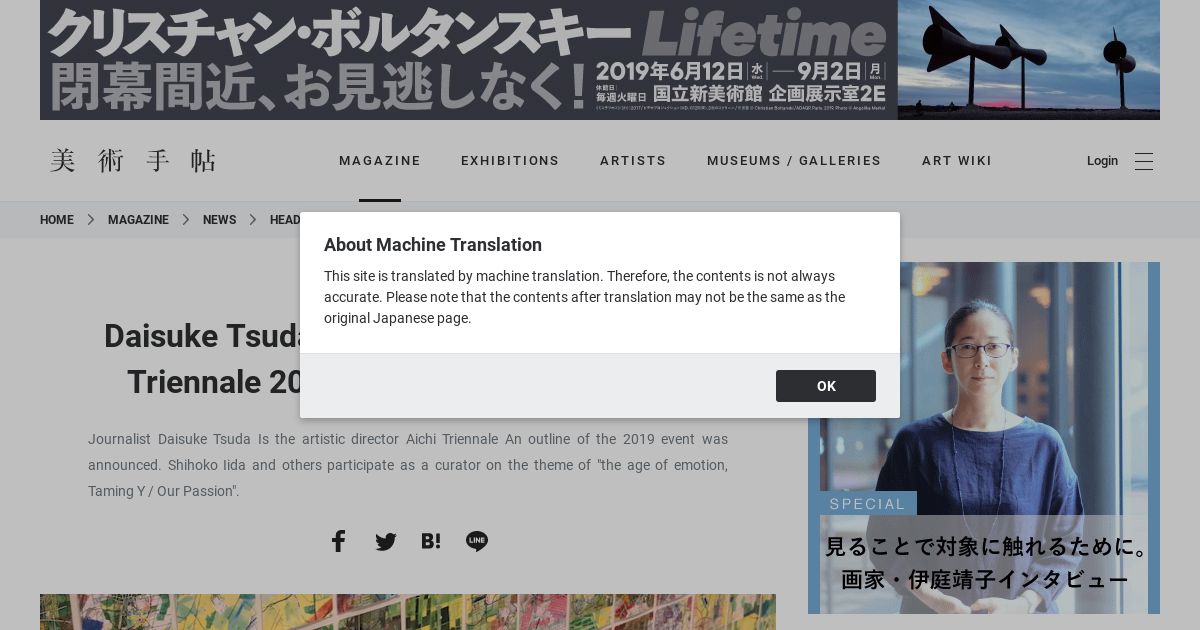Image resolution: width=1200 pixels, height=630 pixels.
Task: Open the MAGAZINE menu item
Action: click(x=380, y=161)
